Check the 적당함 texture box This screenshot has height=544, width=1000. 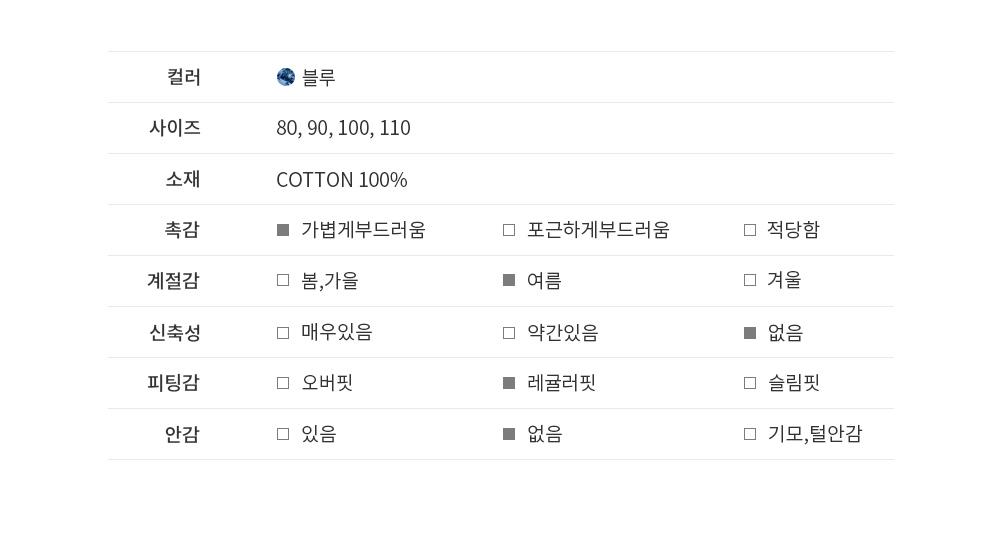click(x=750, y=230)
